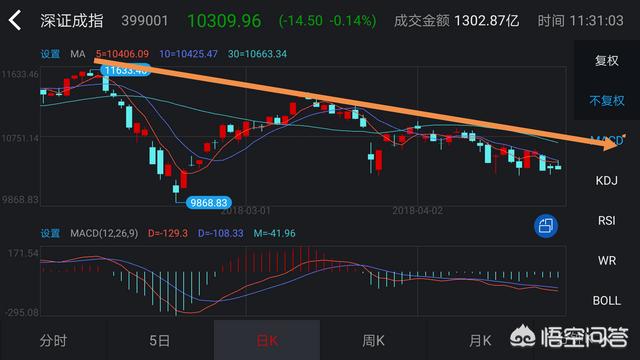
Task: Tap the blue rotate-screen icon
Action: pyautogui.click(x=546, y=226)
